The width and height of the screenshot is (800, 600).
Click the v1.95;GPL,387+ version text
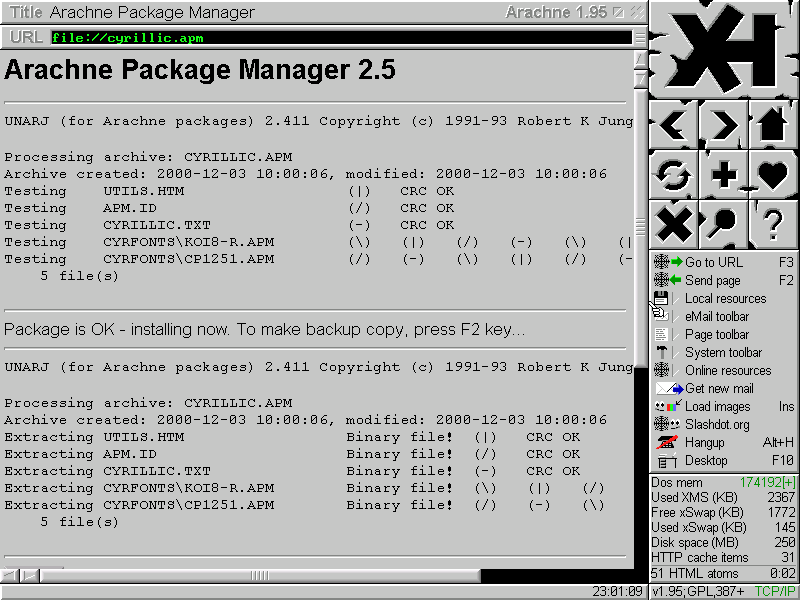pos(698,592)
